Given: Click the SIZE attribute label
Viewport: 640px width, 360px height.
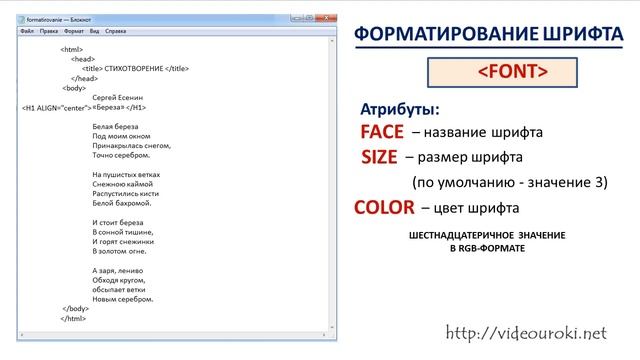Looking at the screenshot, I should (379, 157).
